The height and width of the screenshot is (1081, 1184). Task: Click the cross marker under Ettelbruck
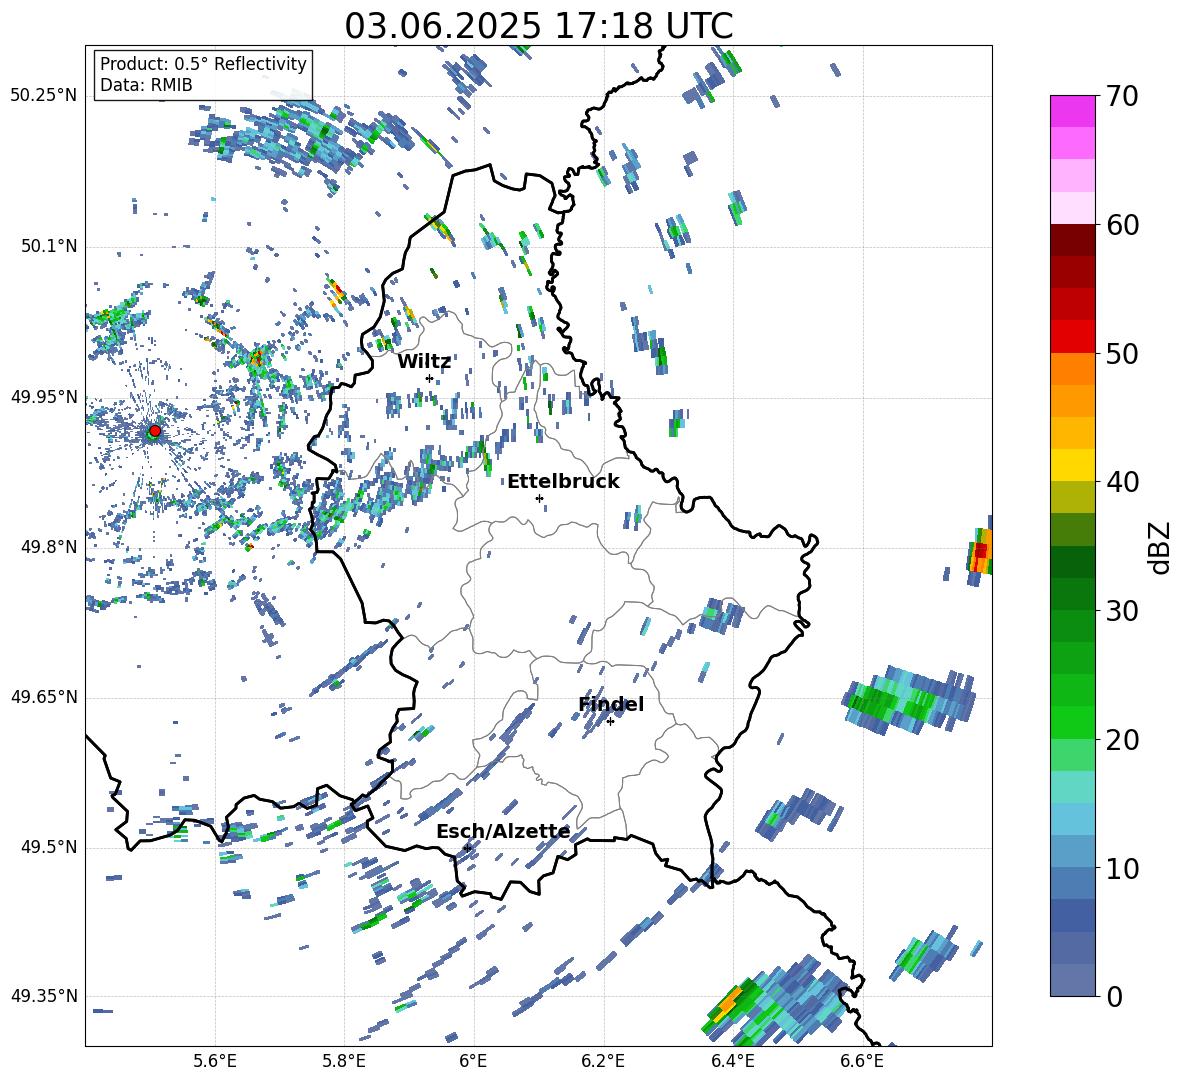pos(539,498)
